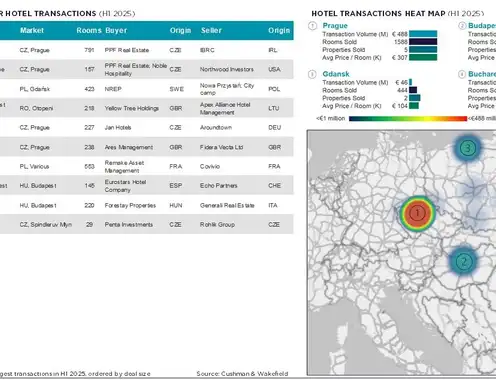Click the red heat map marker numbered 1
This screenshot has height=380, width=496.
tap(417, 213)
